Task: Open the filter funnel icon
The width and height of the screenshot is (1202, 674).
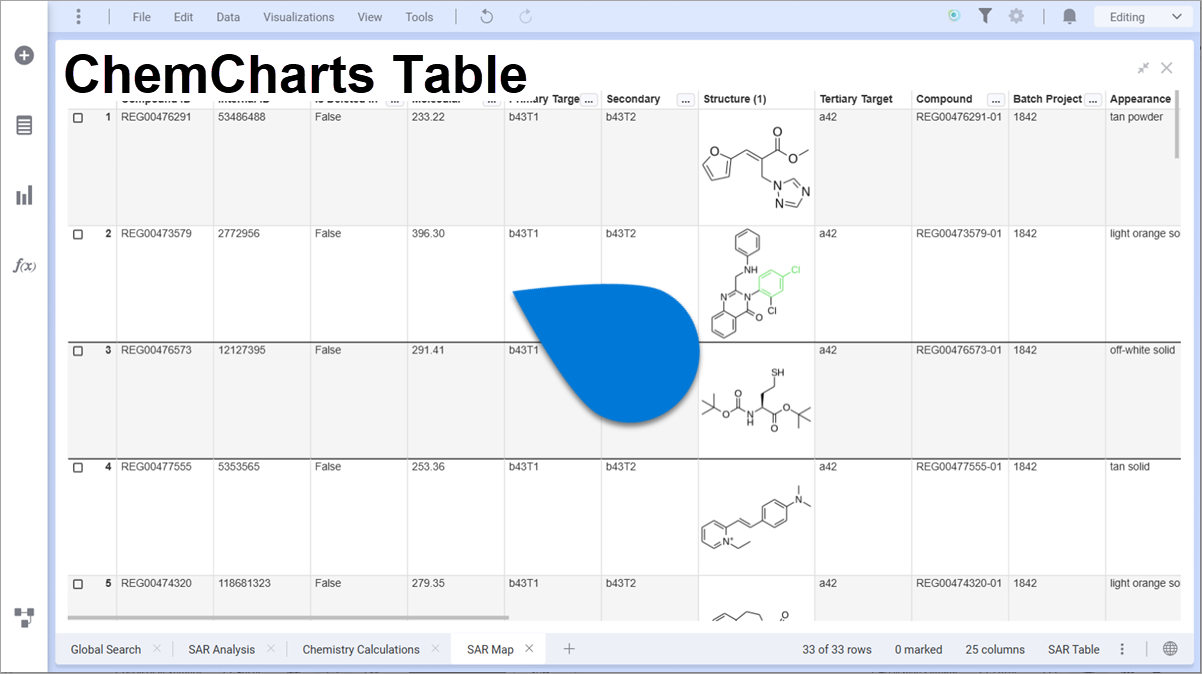Action: (985, 16)
